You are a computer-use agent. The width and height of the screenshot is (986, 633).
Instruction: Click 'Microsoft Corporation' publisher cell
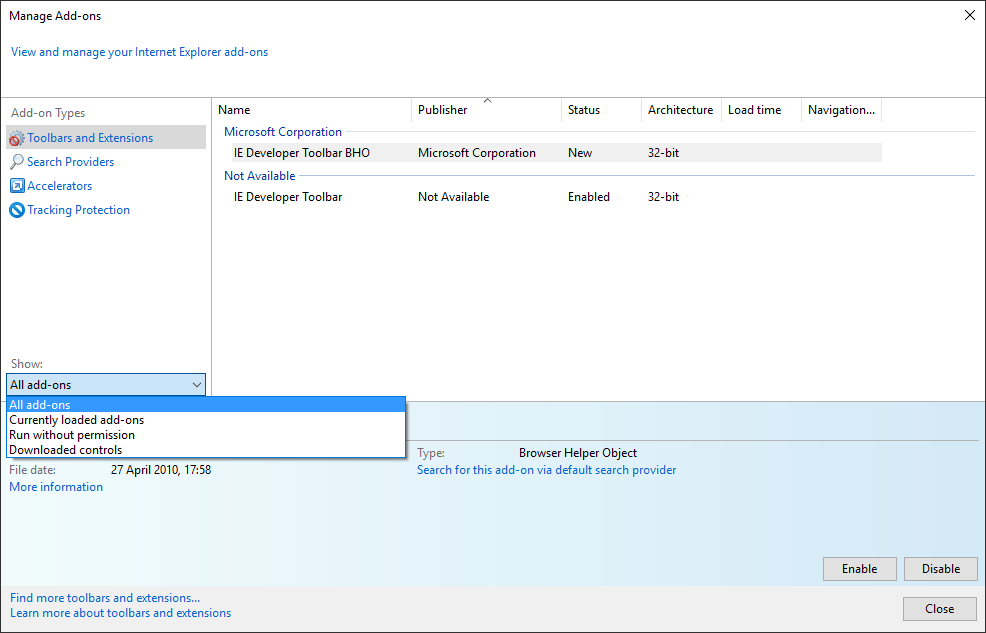click(x=477, y=153)
